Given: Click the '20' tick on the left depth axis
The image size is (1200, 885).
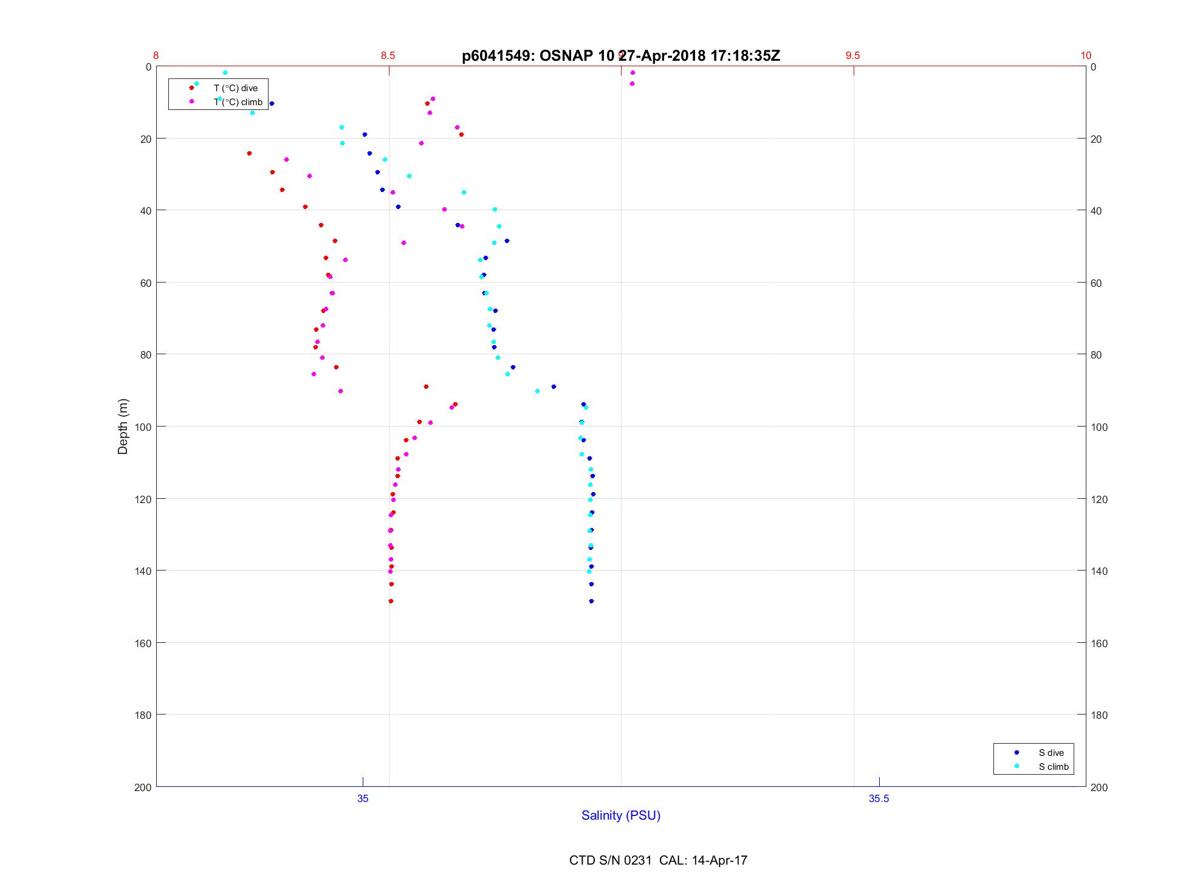Looking at the screenshot, I should tap(144, 139).
